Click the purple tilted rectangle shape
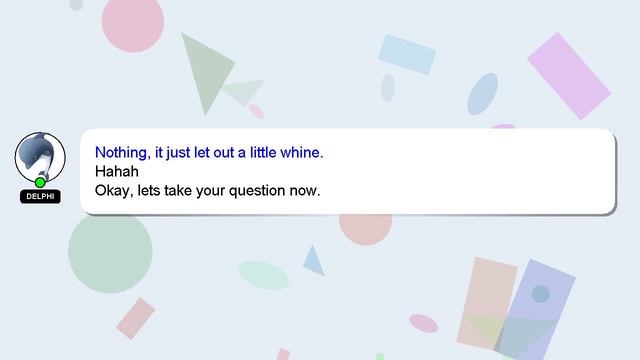Image resolution: width=640 pixels, height=360 pixels. click(569, 76)
